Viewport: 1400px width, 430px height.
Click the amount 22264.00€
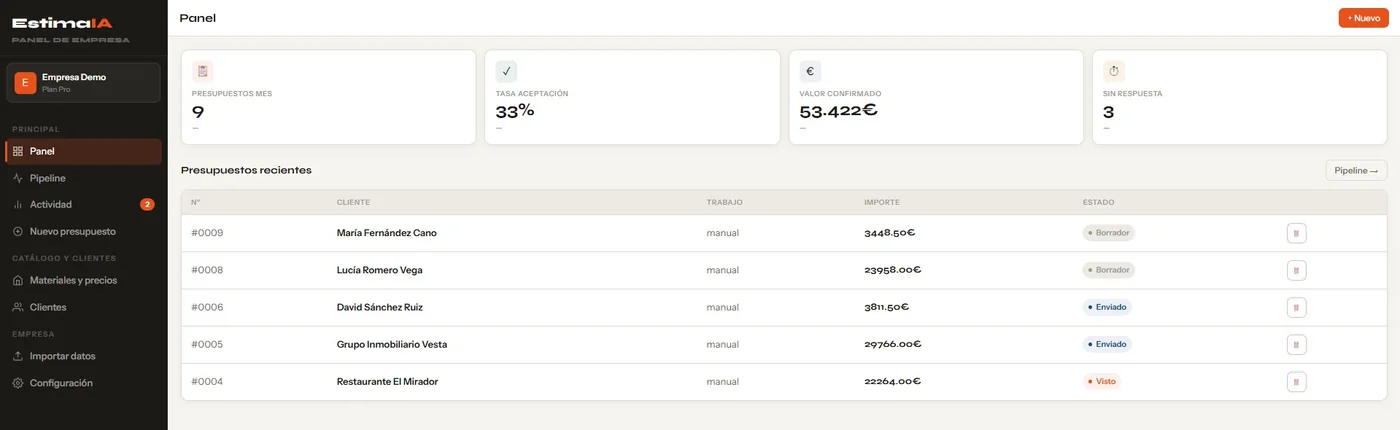[893, 381]
